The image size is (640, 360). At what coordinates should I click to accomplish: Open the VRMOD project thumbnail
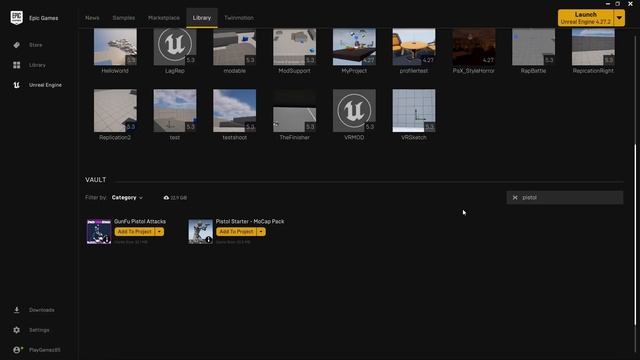click(354, 111)
